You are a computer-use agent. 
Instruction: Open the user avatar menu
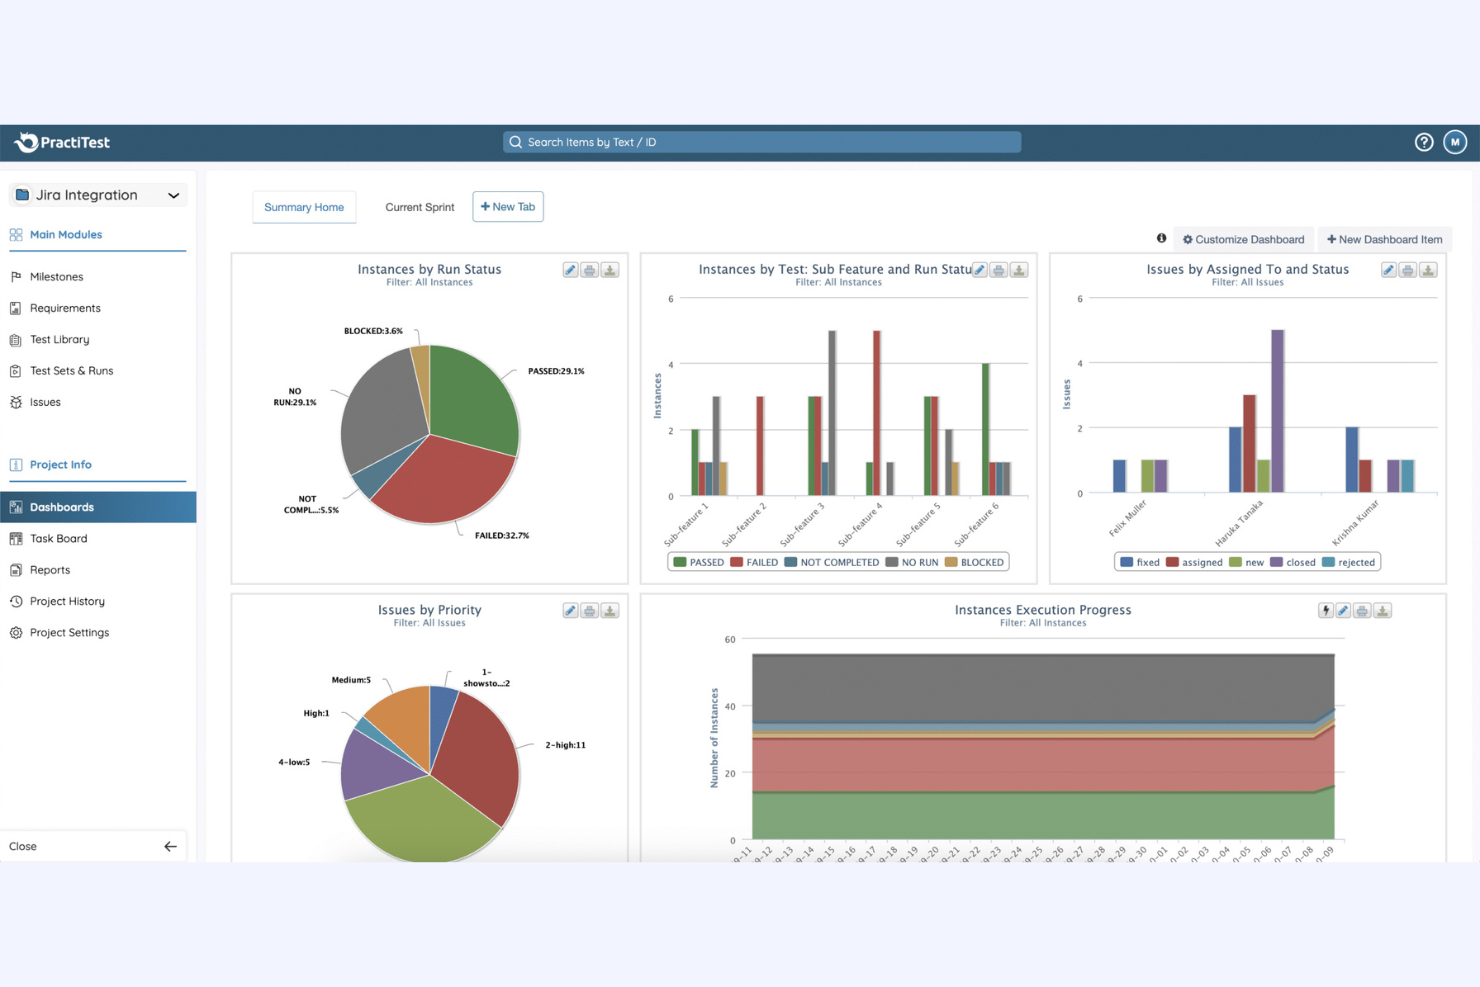point(1455,141)
